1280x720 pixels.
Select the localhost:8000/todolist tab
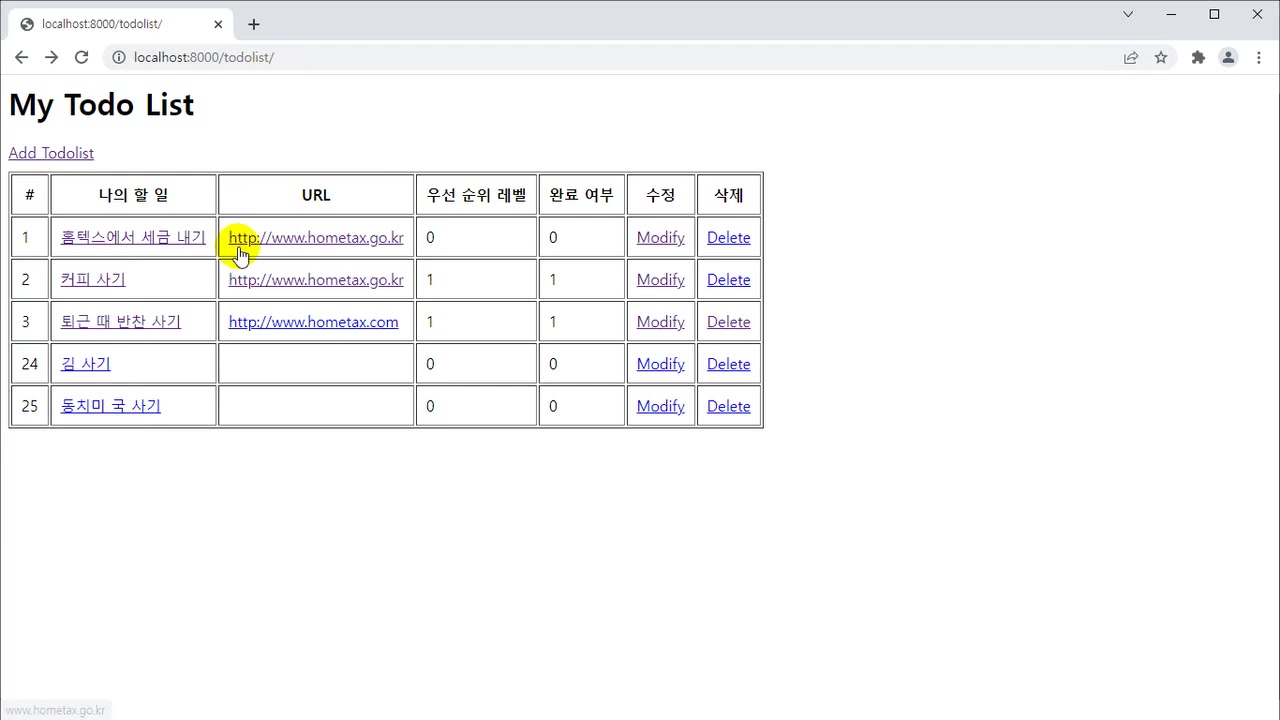coord(110,24)
